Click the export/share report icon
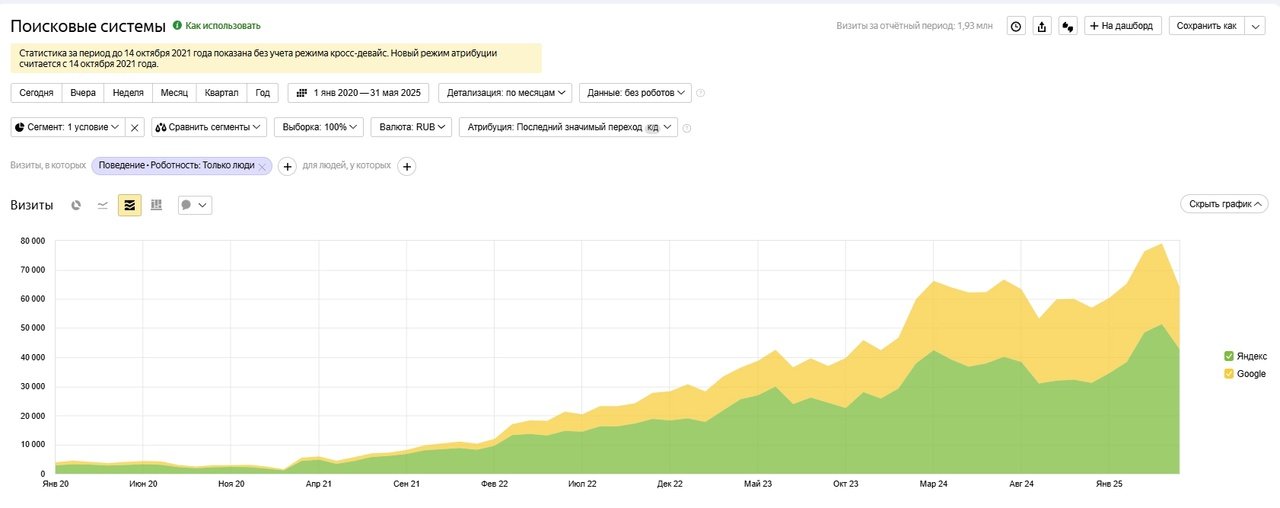 [1042, 27]
